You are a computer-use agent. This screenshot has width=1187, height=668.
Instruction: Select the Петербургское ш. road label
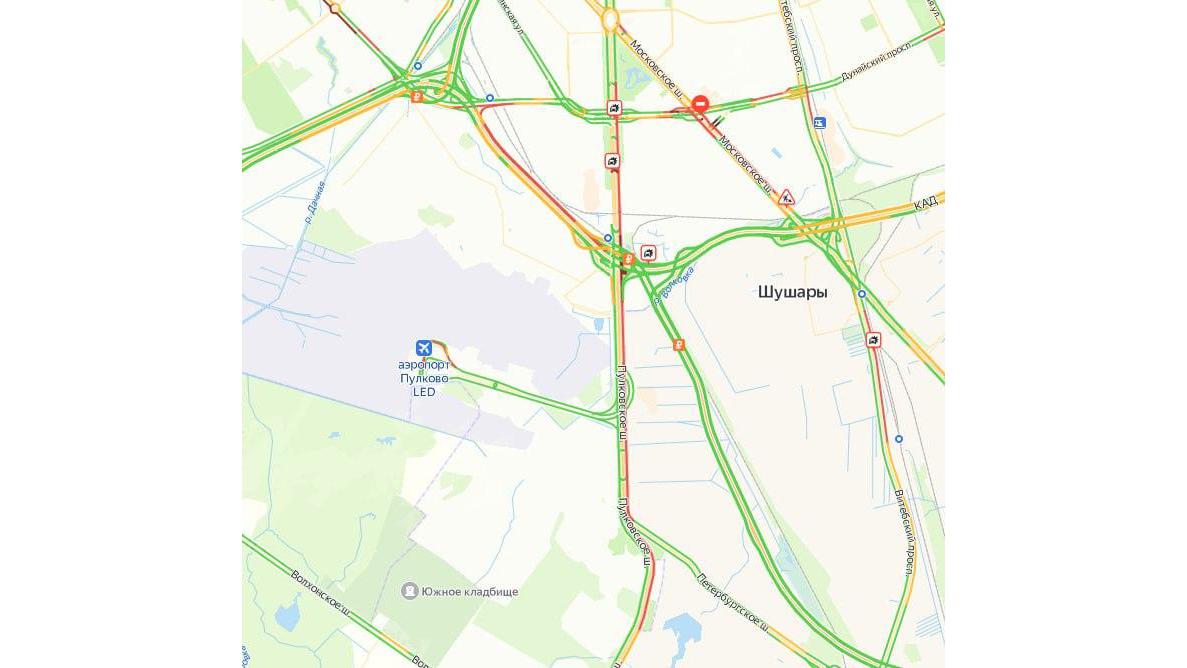pyautogui.click(x=733, y=604)
